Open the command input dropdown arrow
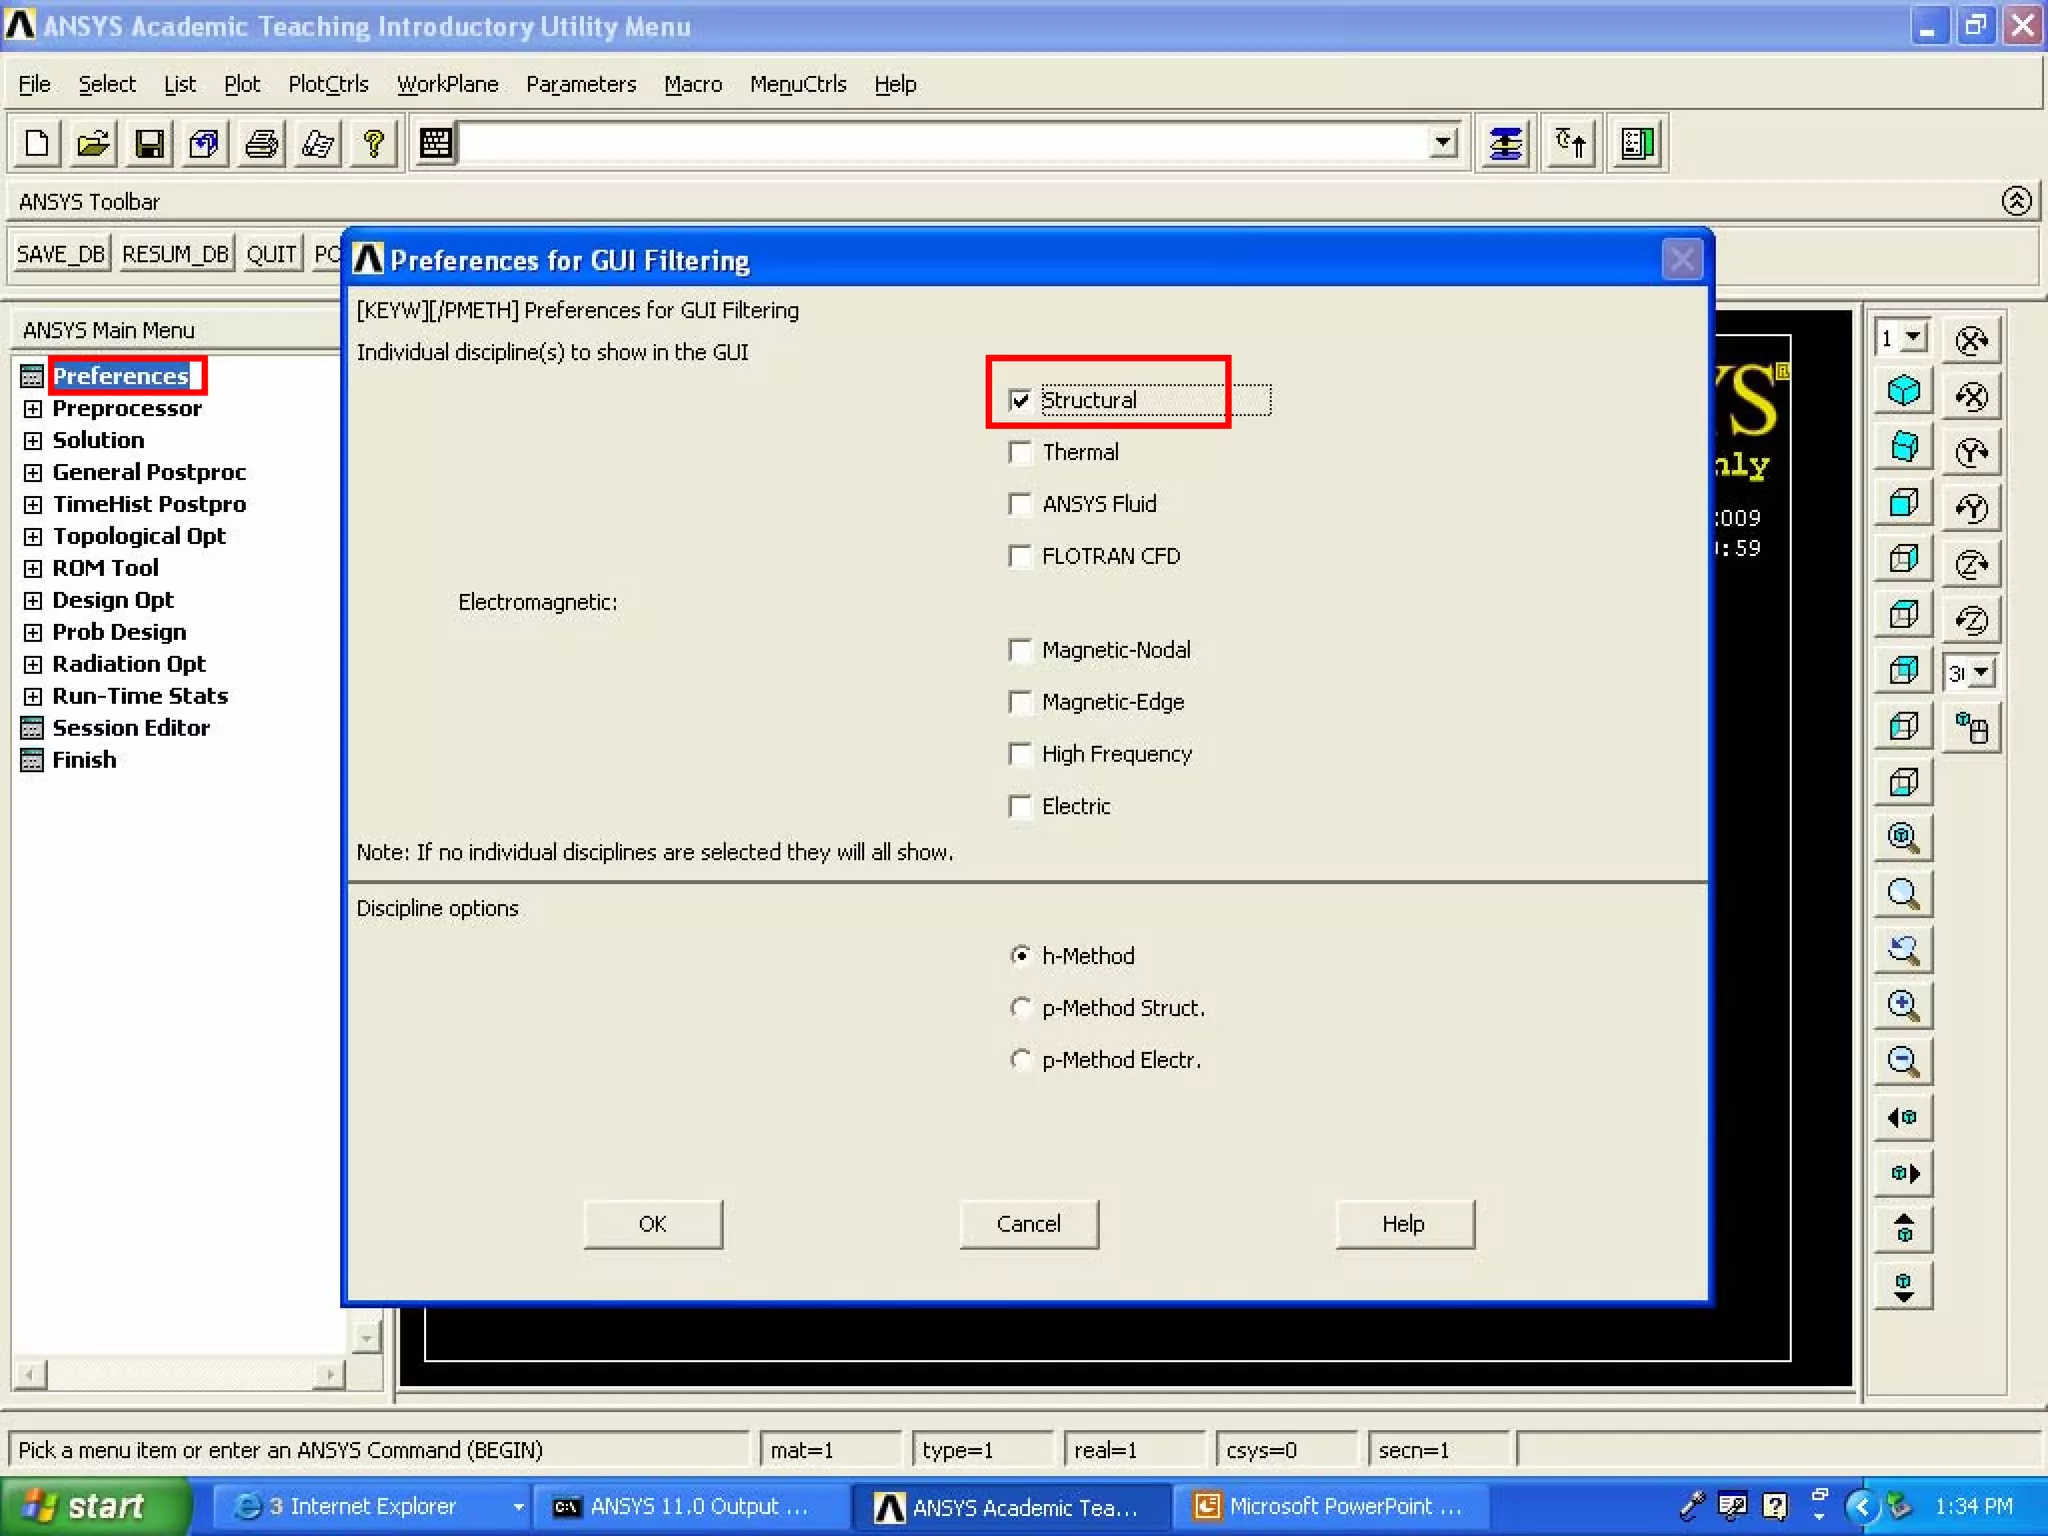This screenshot has width=2048, height=1536. point(1442,143)
